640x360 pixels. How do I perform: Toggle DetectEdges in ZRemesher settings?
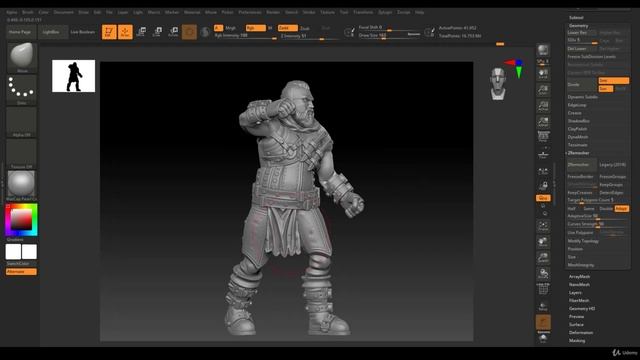pos(611,193)
